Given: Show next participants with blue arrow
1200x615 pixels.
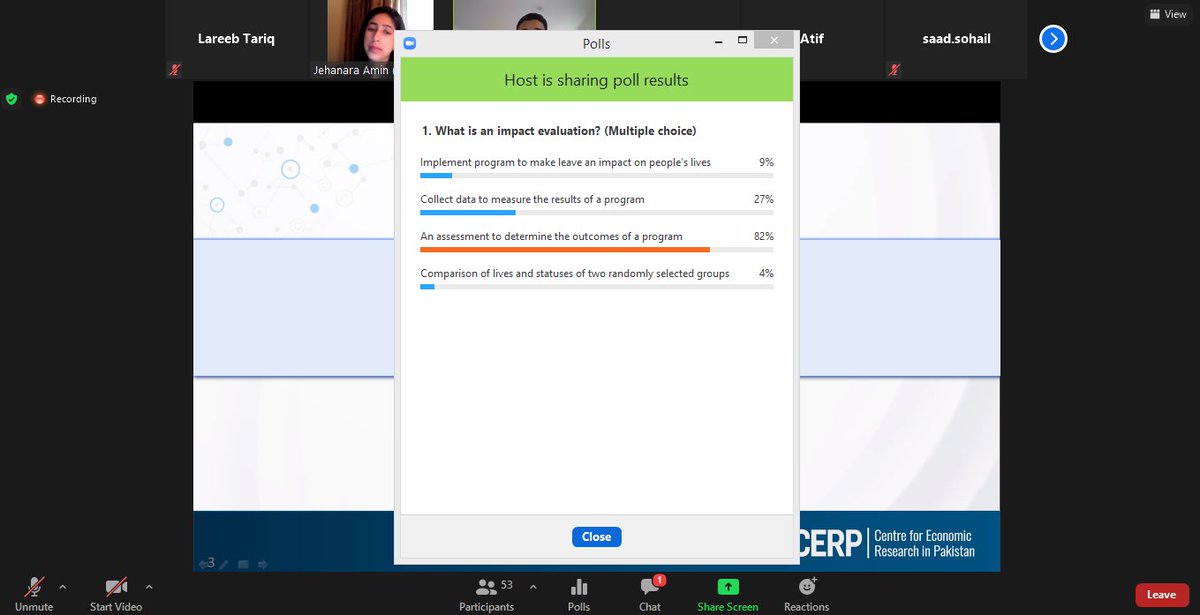Looking at the screenshot, I should [x=1053, y=39].
